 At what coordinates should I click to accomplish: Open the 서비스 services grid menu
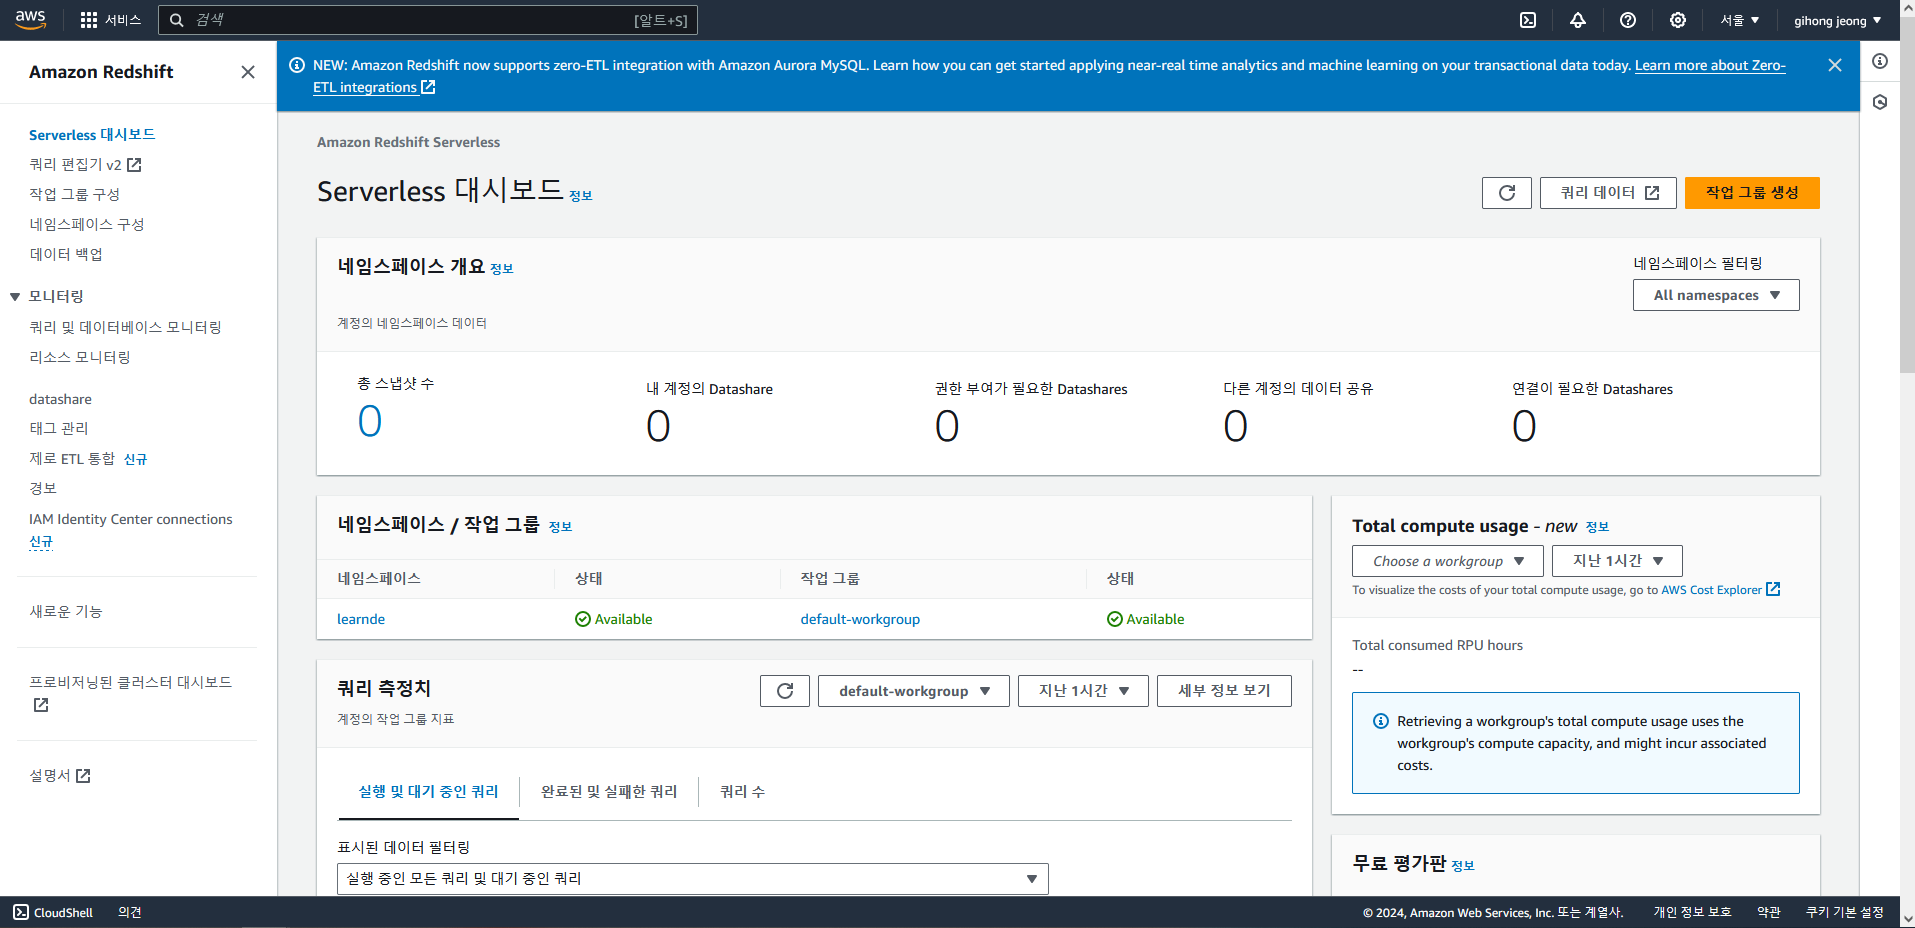coord(111,20)
